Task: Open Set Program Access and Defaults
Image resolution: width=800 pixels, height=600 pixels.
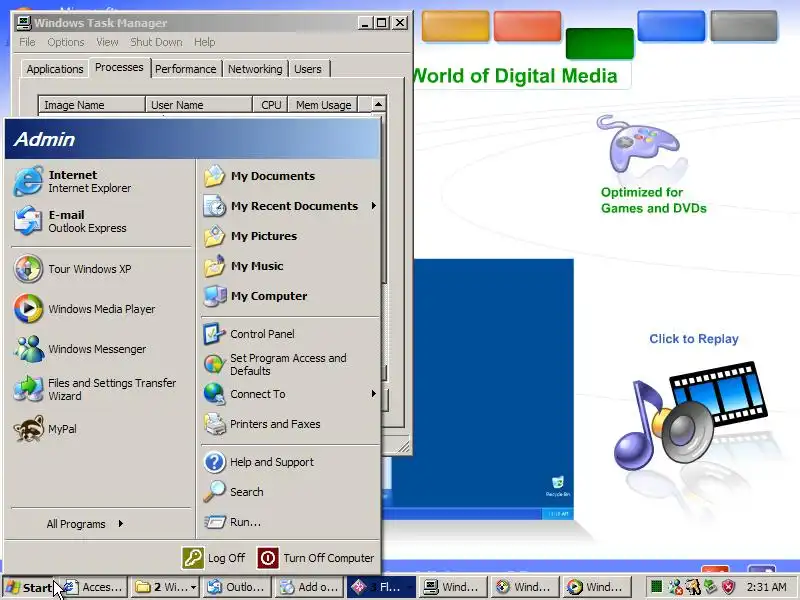Action: [x=290, y=364]
